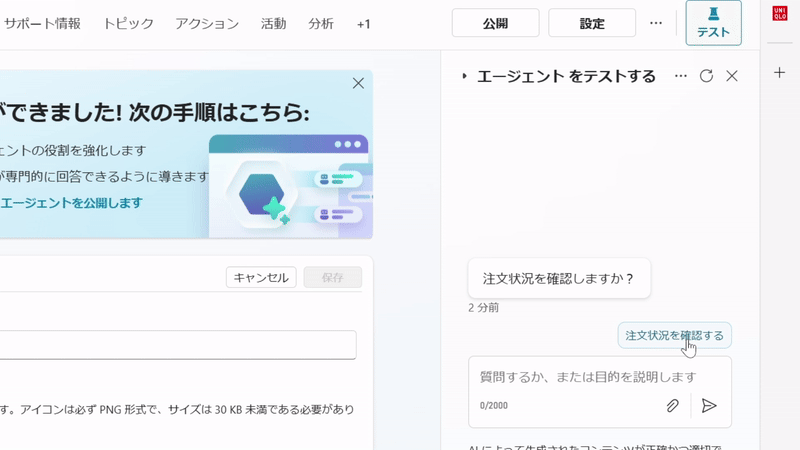Screen dimensions: 800x450
Task: Close the エージェント をテストする panel
Action: tap(732, 76)
